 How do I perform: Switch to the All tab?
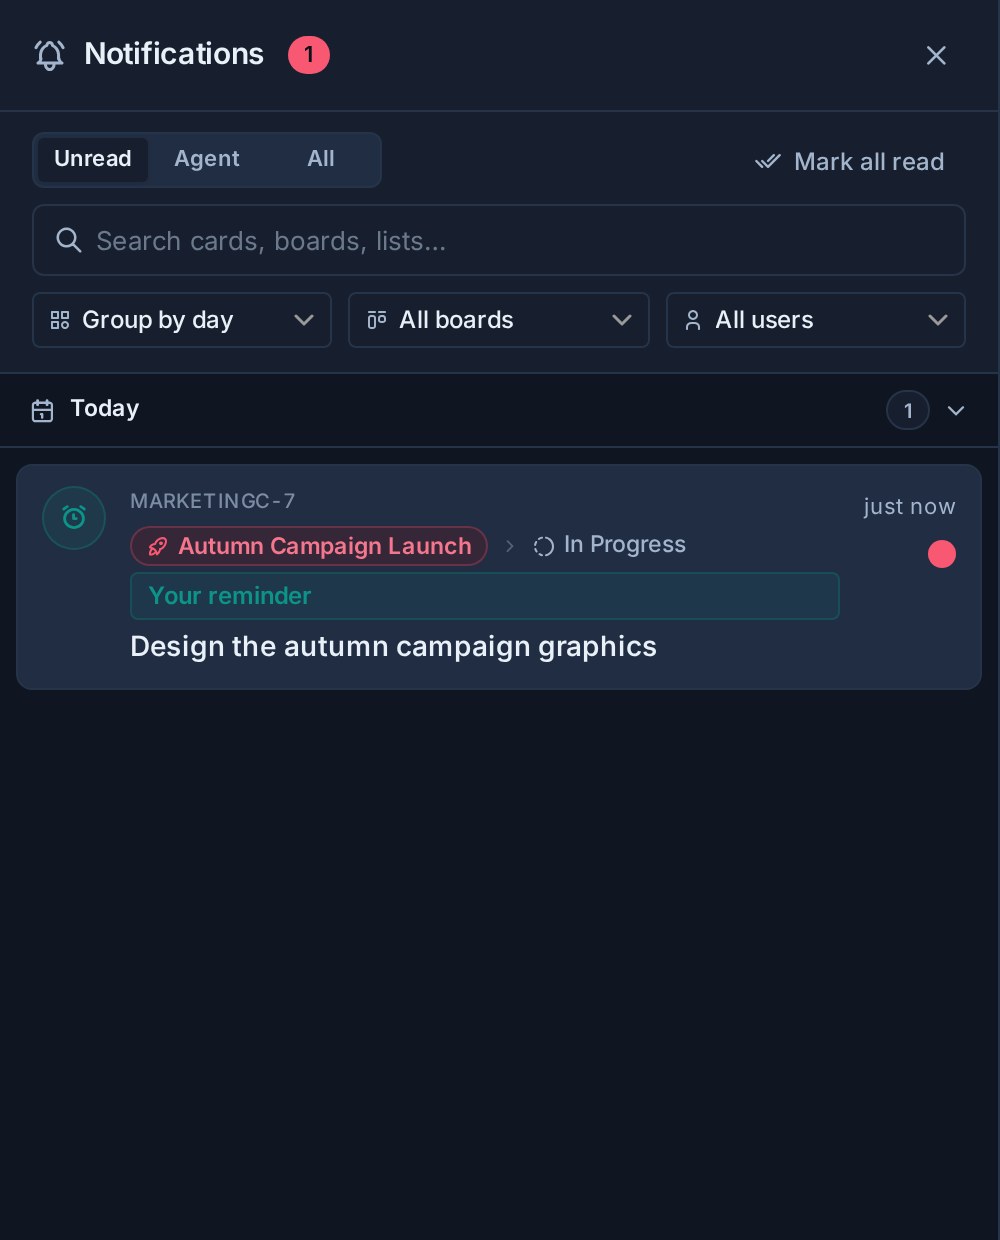(321, 159)
